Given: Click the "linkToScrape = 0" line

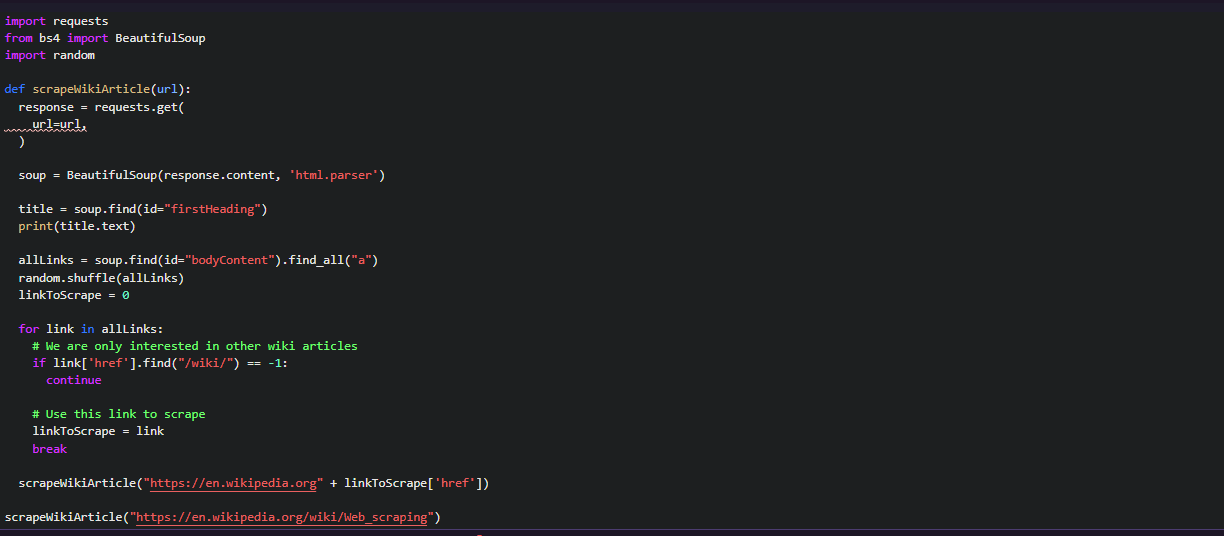Looking at the screenshot, I should (x=74, y=295).
